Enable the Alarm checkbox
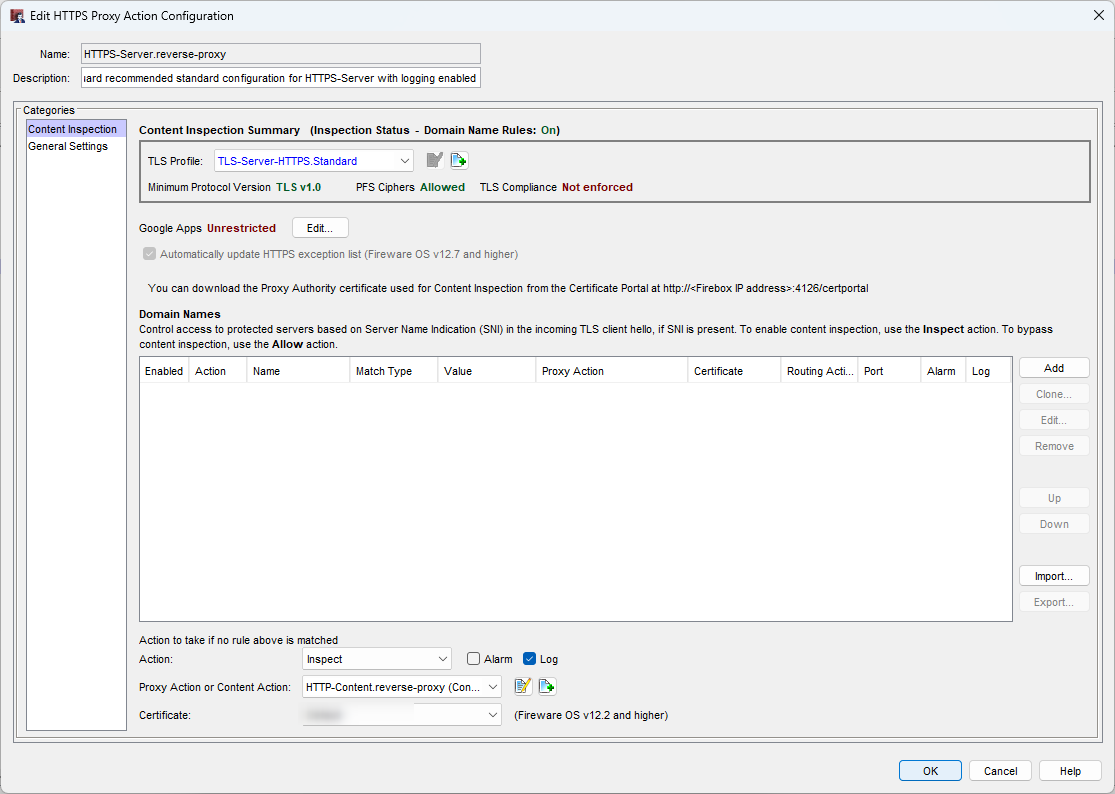 [474, 659]
